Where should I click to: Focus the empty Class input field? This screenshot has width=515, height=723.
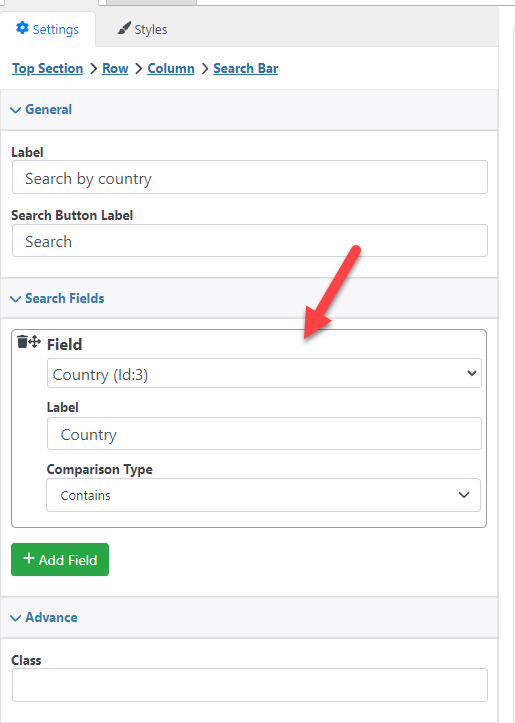click(x=250, y=685)
